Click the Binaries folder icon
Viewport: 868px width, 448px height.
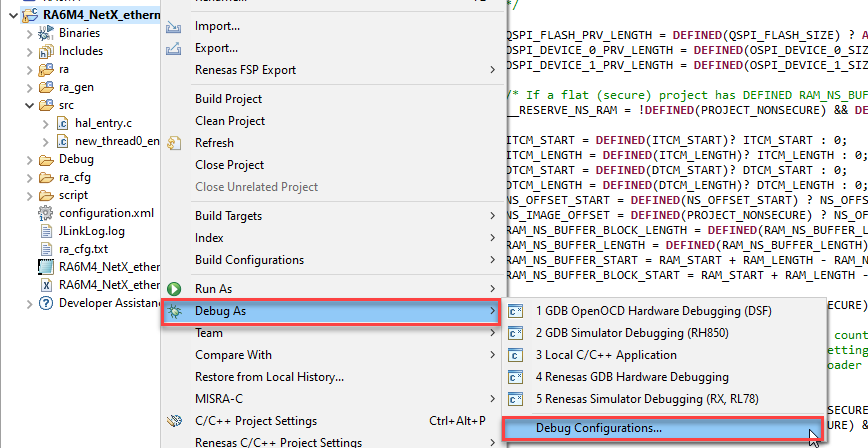click(x=46, y=33)
